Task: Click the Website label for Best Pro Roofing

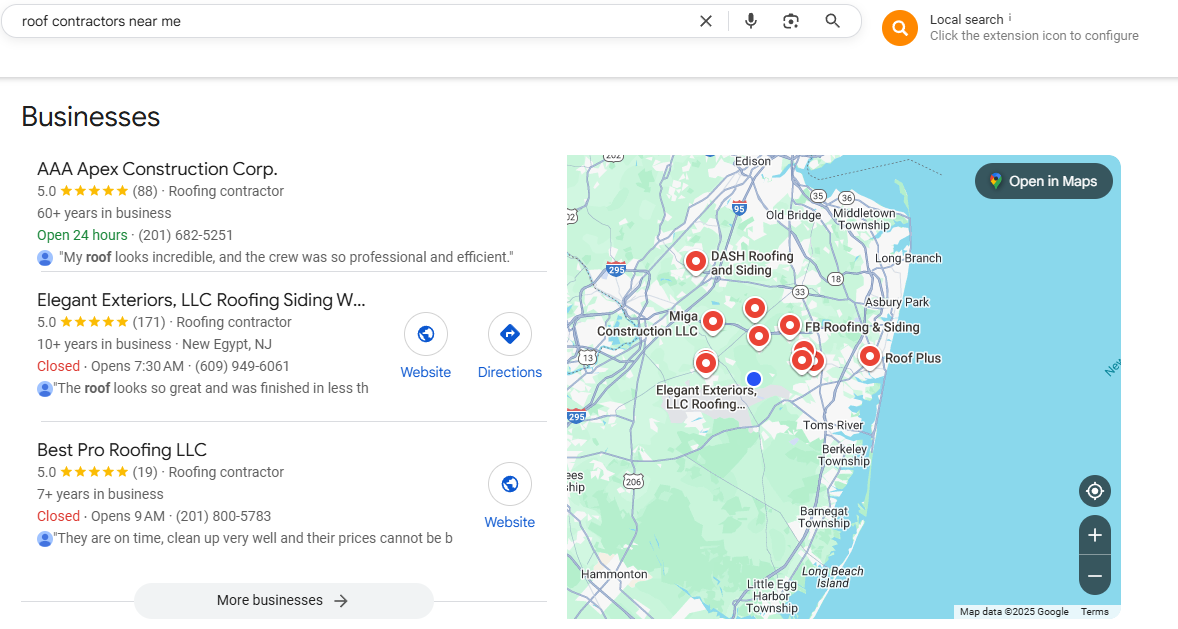Action: 509,522
